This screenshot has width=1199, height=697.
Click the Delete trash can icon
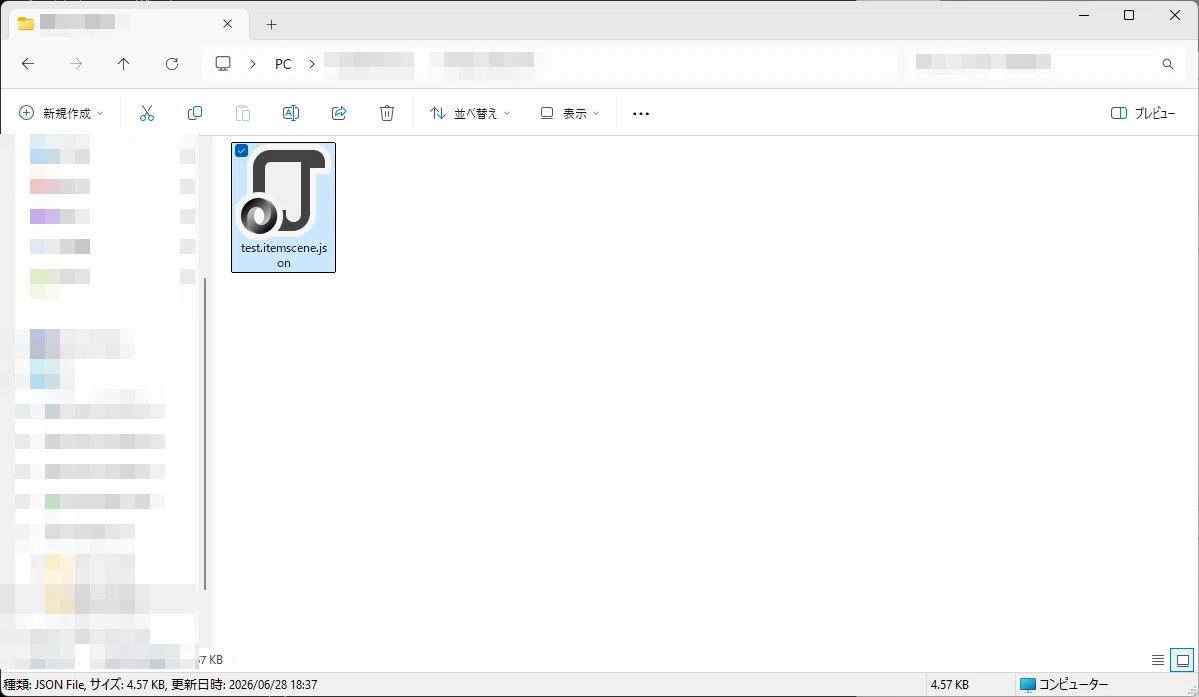(x=387, y=113)
